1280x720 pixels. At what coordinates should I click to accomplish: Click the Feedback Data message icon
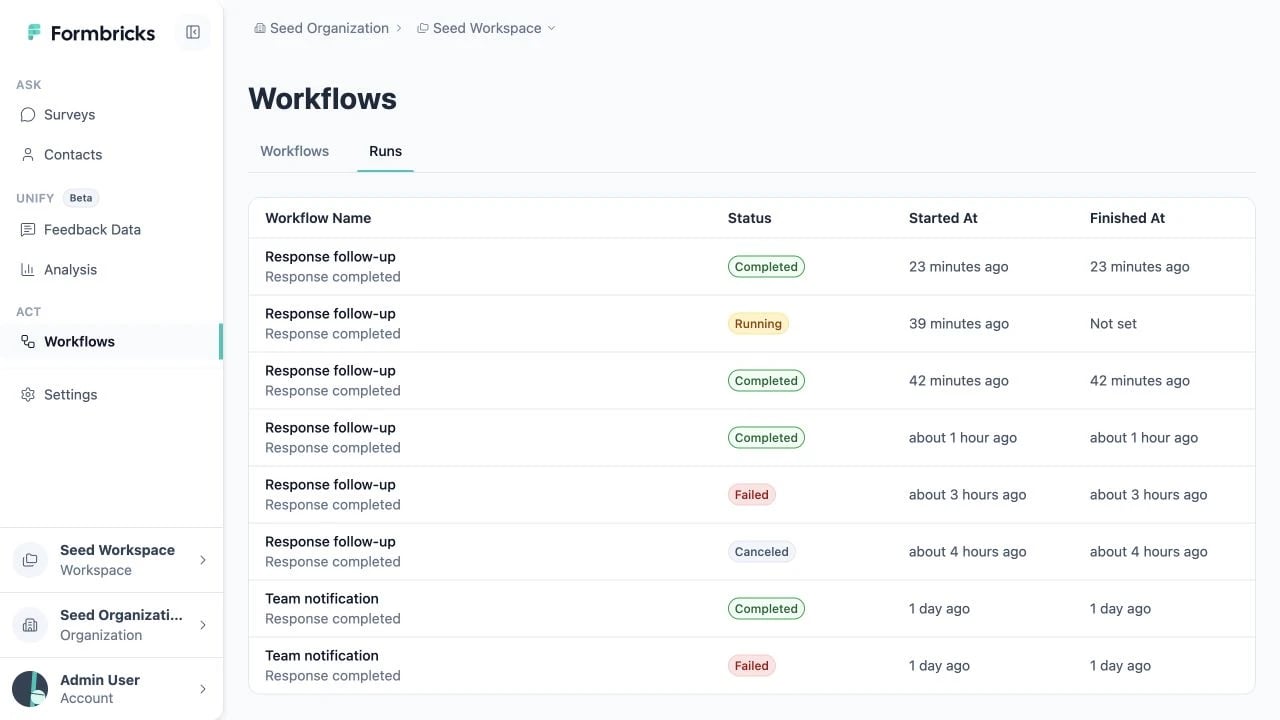click(28, 230)
